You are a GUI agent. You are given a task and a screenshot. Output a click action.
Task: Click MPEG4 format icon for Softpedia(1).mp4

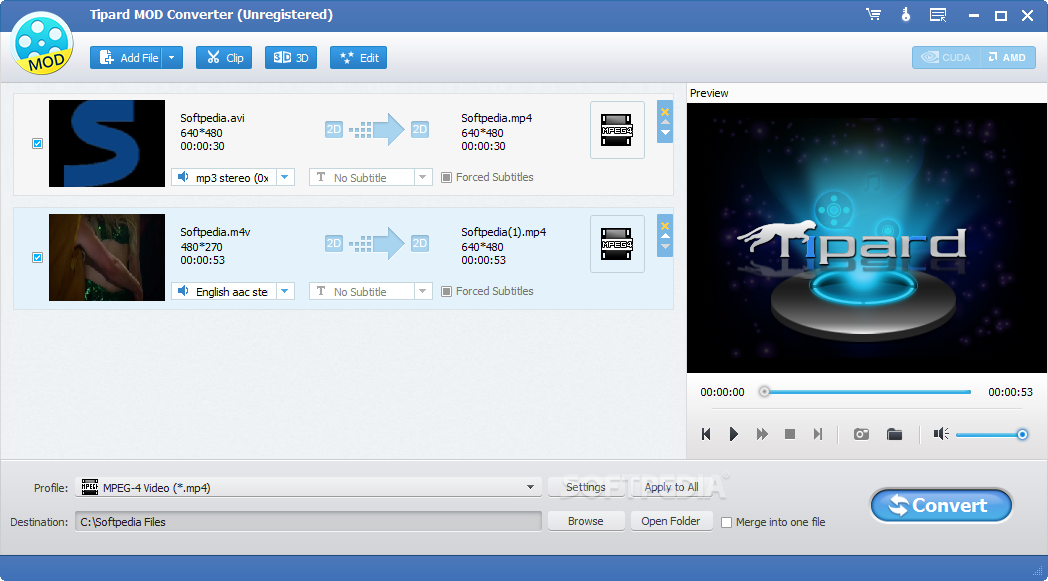[617, 244]
